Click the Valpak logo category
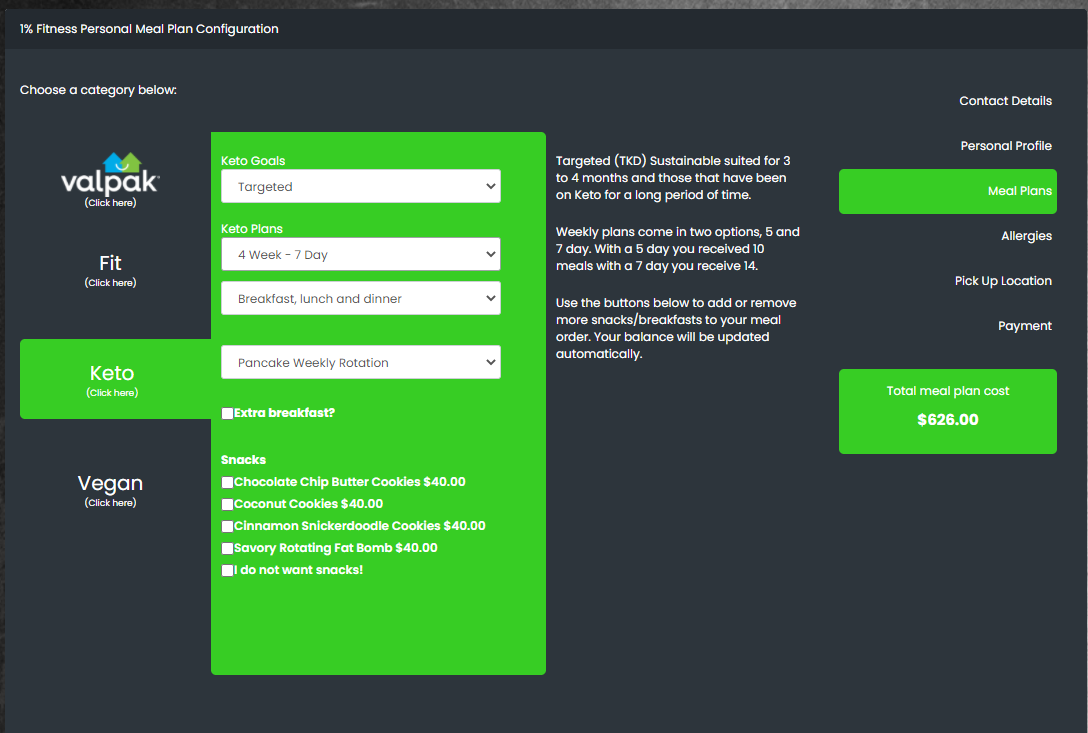Image resolution: width=1088 pixels, height=733 pixels. coord(110,180)
